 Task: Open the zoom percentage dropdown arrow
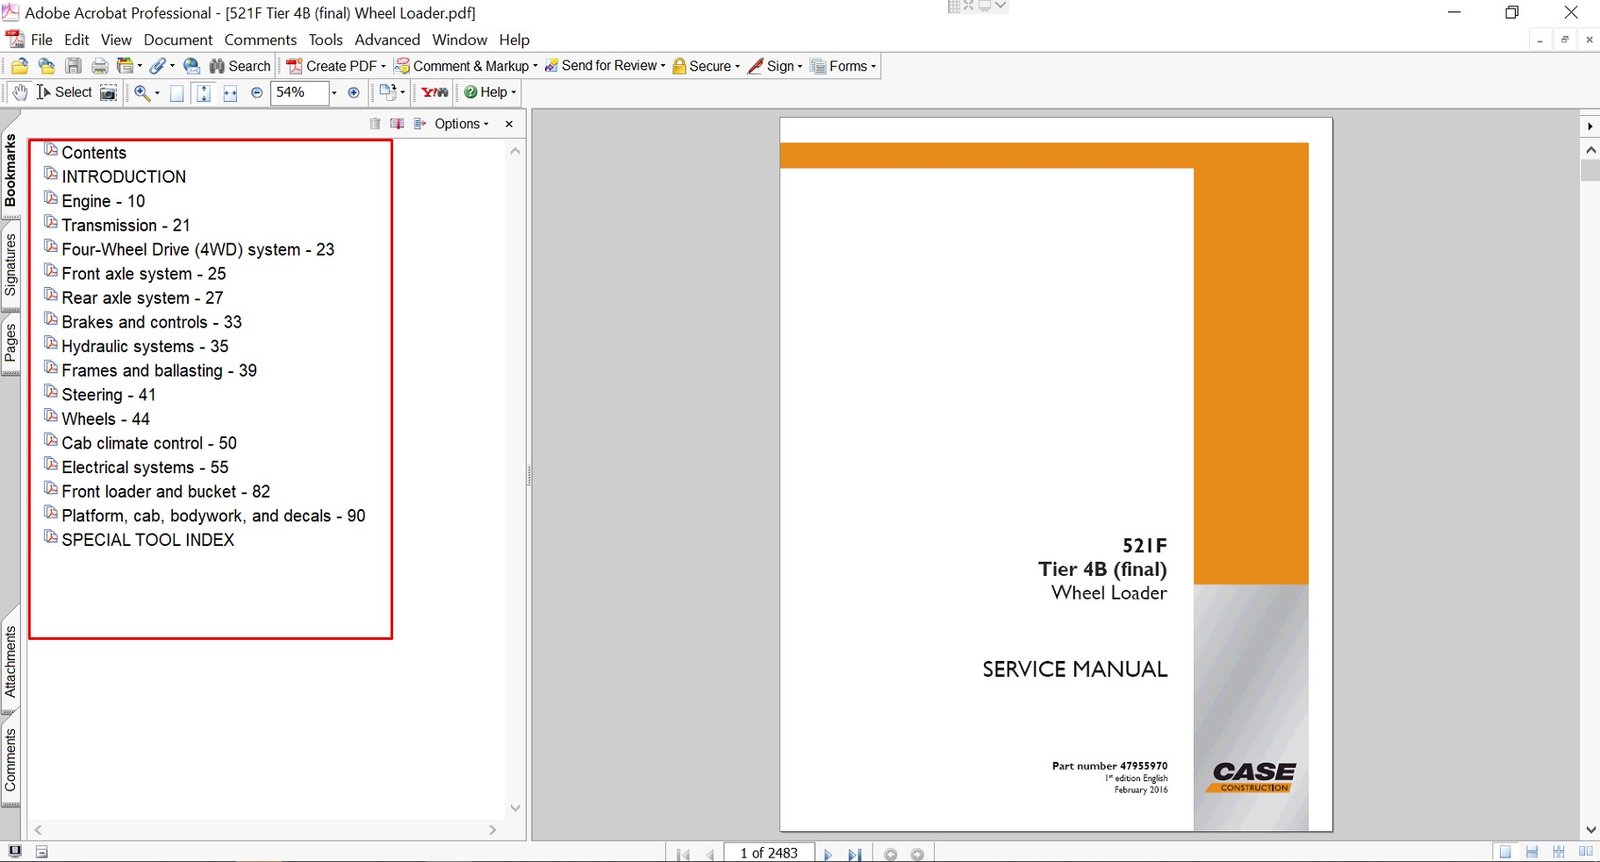coord(334,92)
